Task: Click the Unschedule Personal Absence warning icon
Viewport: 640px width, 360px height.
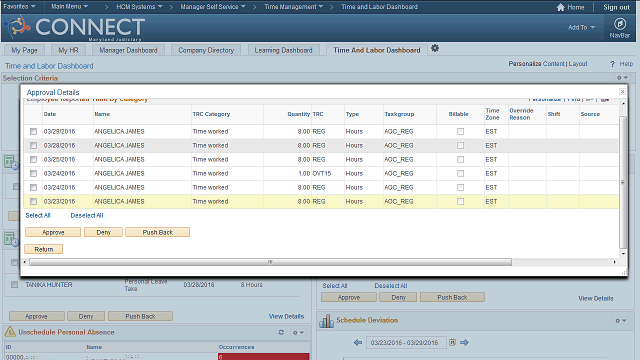Action: [10, 332]
